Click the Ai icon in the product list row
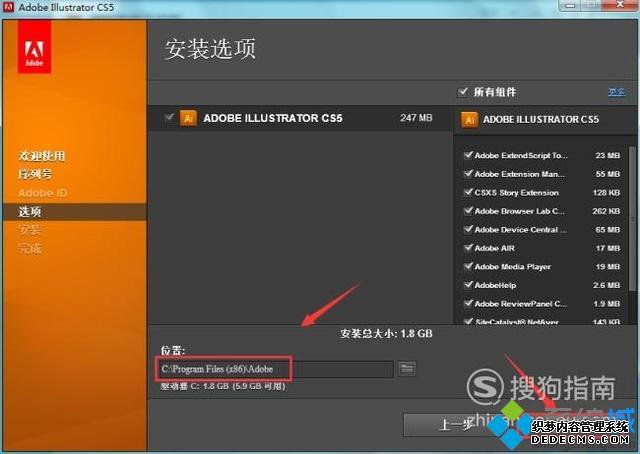 pos(188,118)
